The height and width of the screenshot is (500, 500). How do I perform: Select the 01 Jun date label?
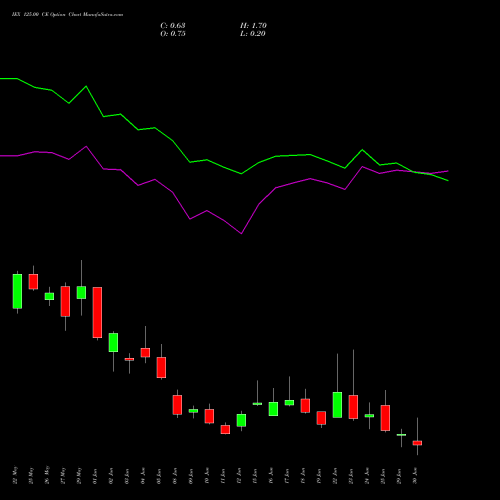tap(95, 476)
